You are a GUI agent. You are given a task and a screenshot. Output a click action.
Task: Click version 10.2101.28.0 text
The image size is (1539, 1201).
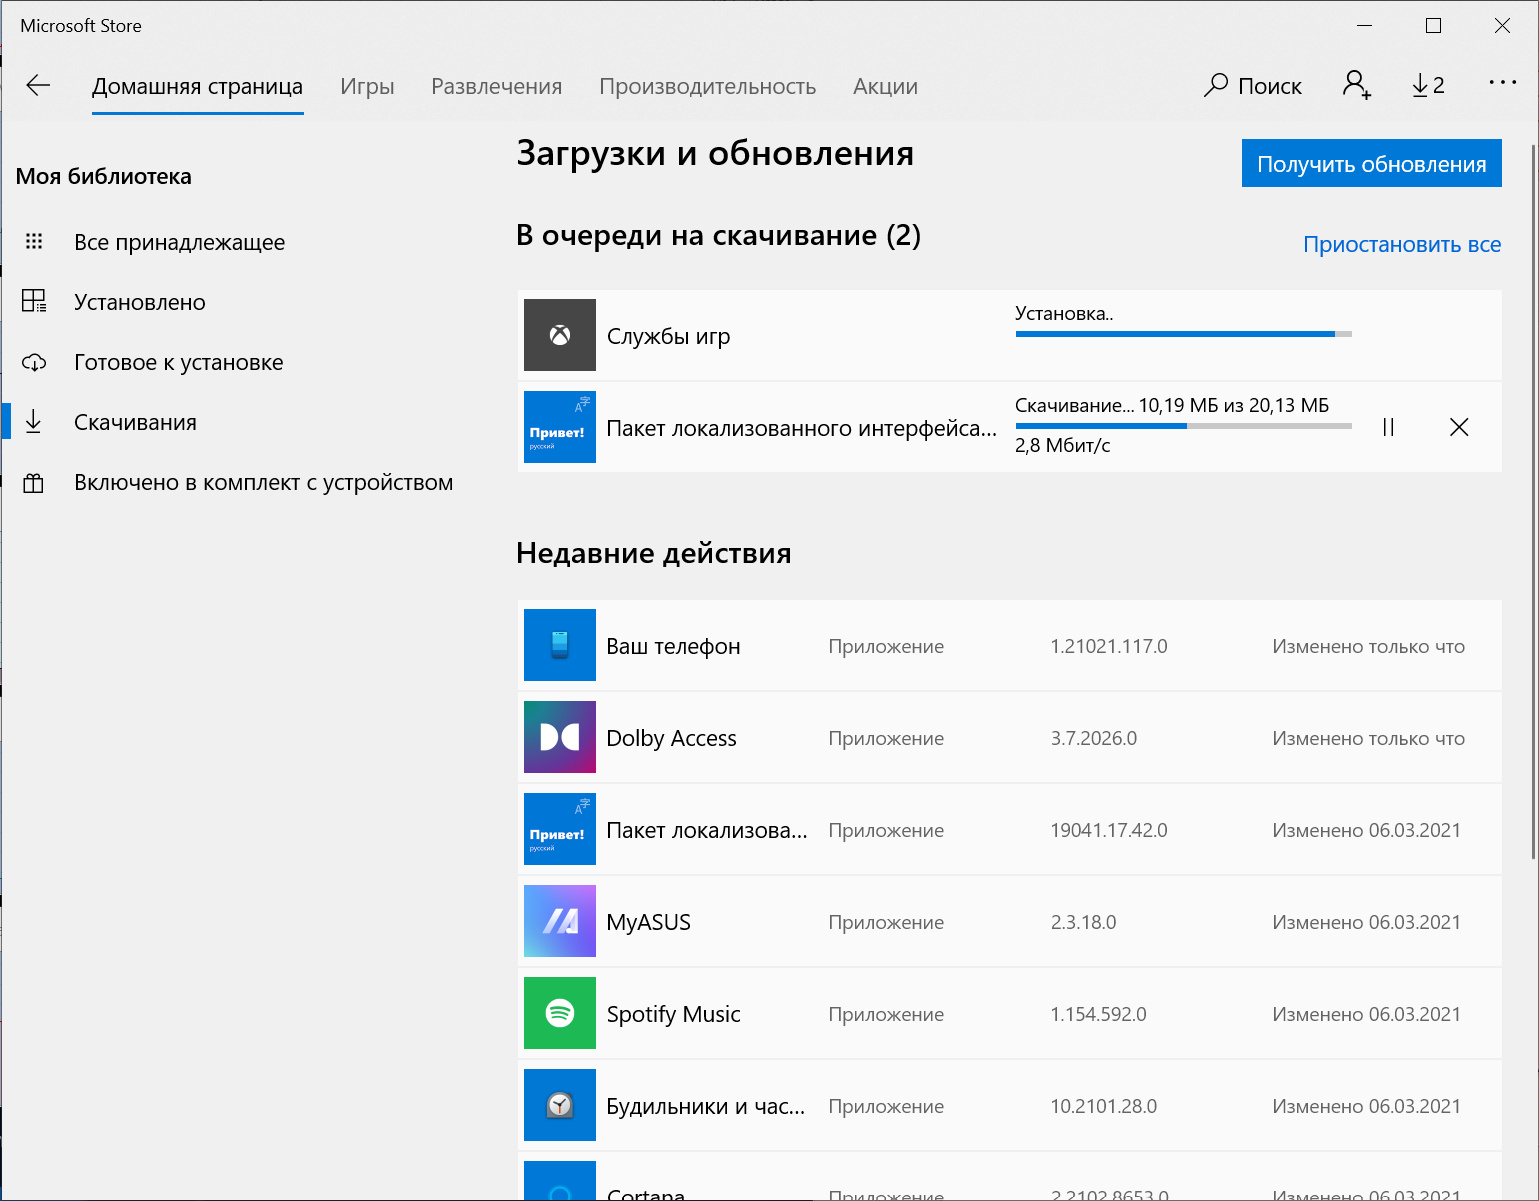pos(1103,1106)
